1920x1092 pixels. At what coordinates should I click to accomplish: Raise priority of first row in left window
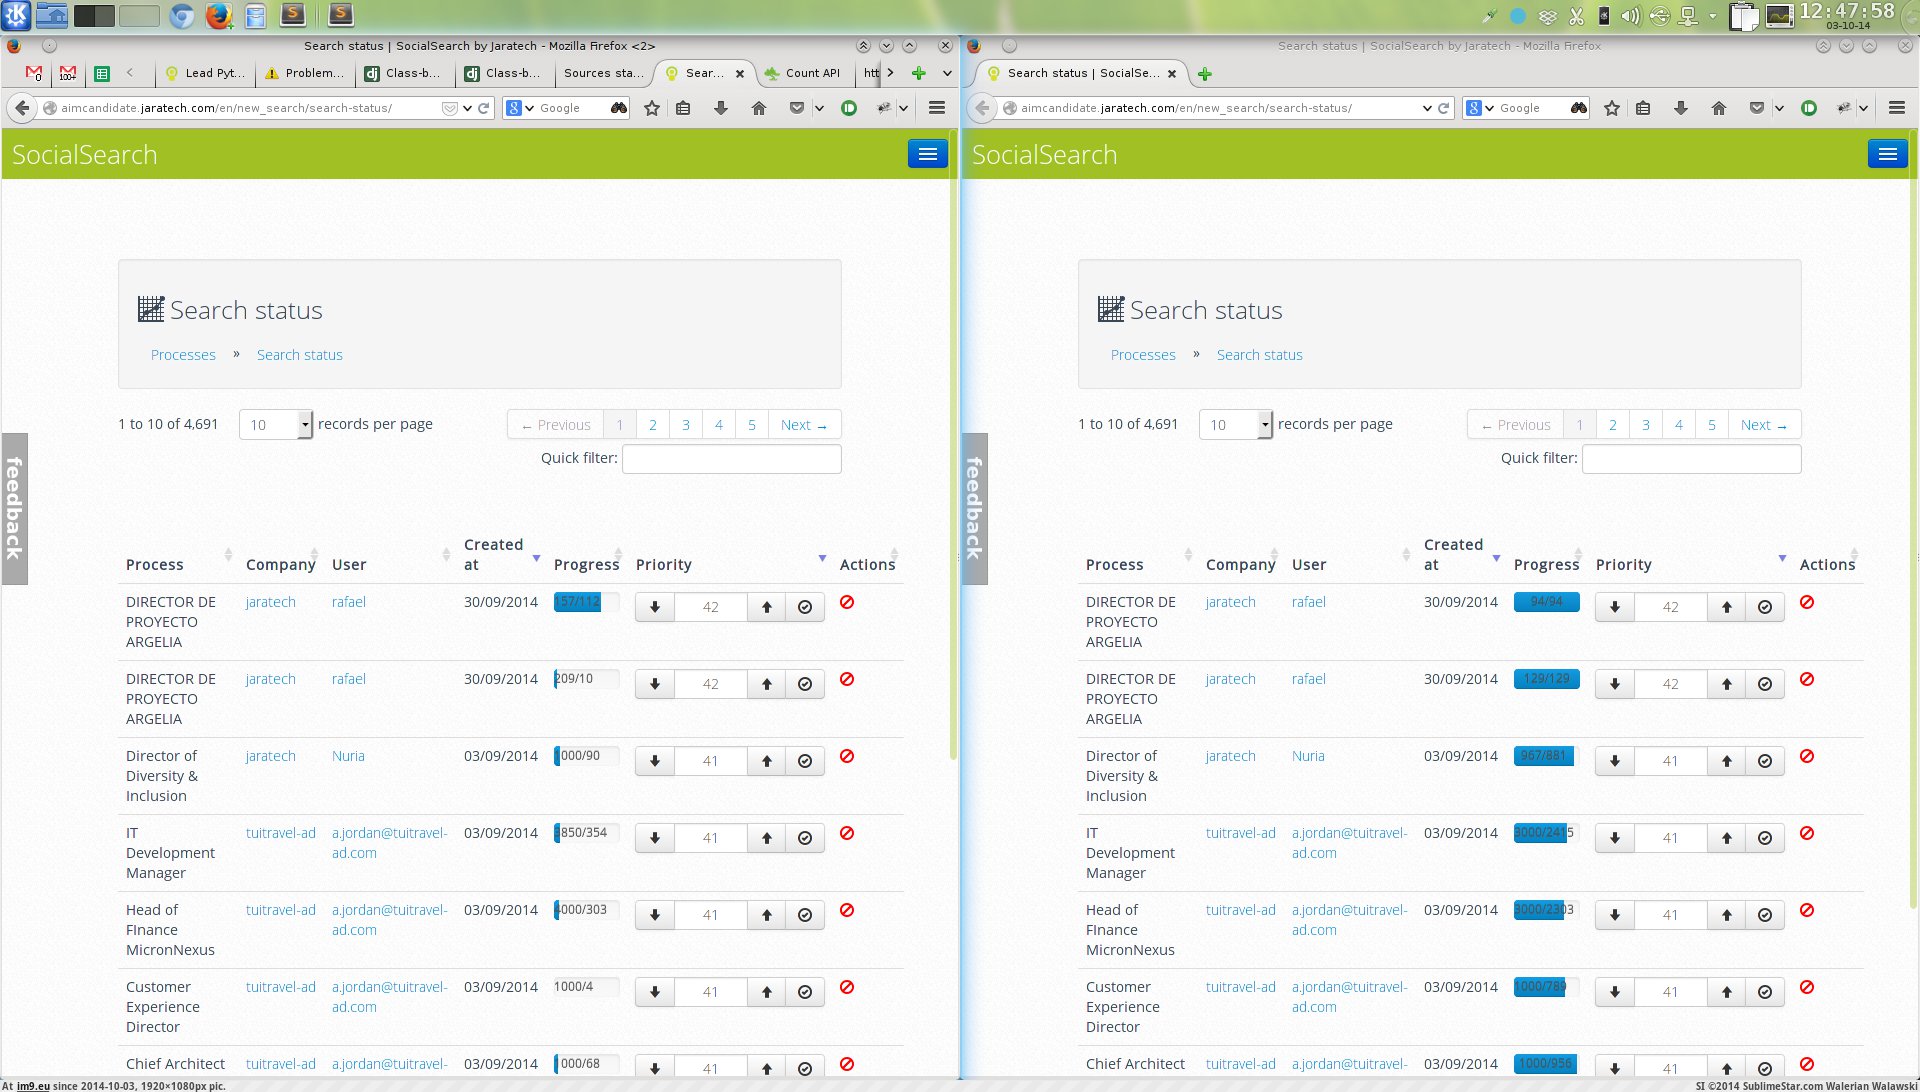pyautogui.click(x=767, y=607)
